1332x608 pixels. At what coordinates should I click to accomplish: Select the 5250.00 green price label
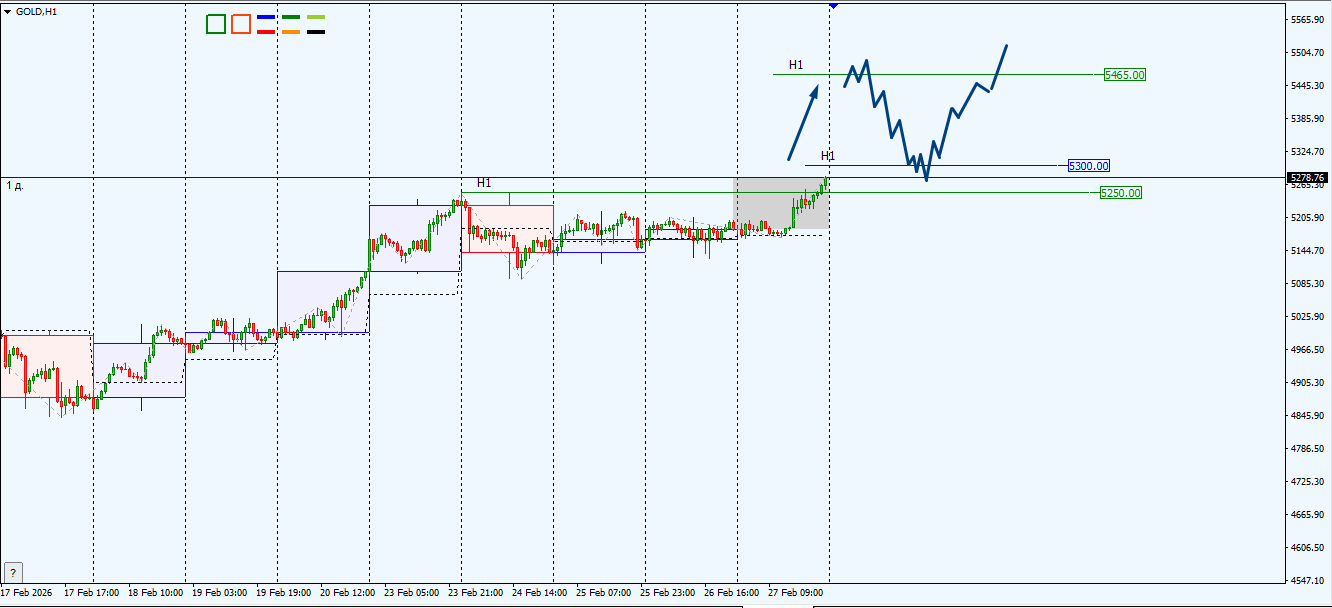[x=1121, y=193]
